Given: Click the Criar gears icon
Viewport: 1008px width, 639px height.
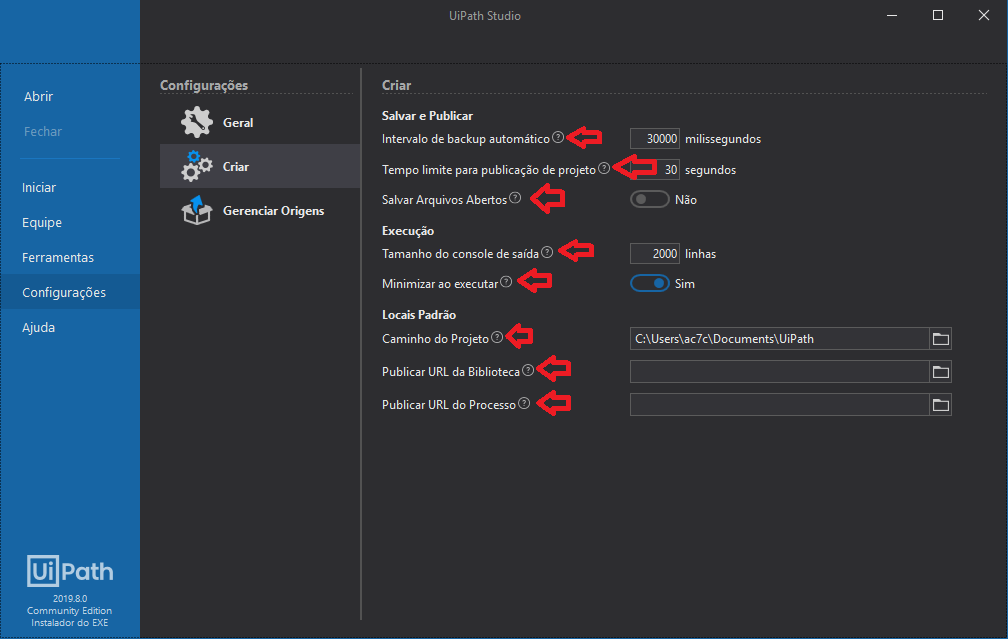Looking at the screenshot, I should [x=197, y=166].
